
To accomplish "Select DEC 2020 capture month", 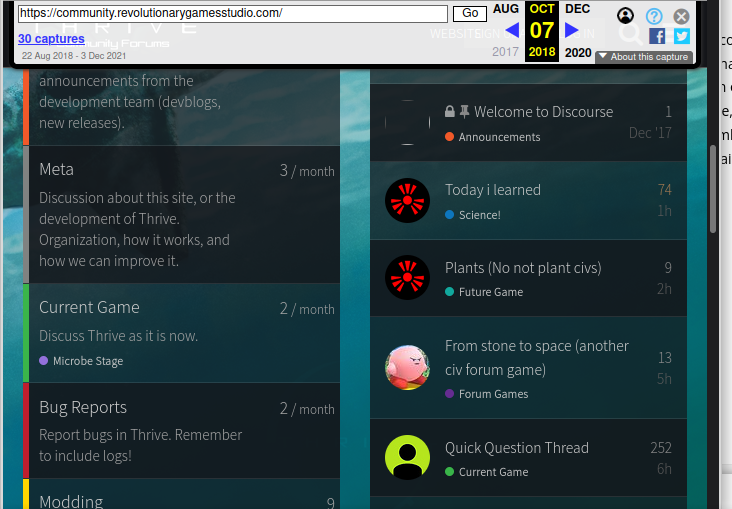I will pyautogui.click(x=578, y=30).
